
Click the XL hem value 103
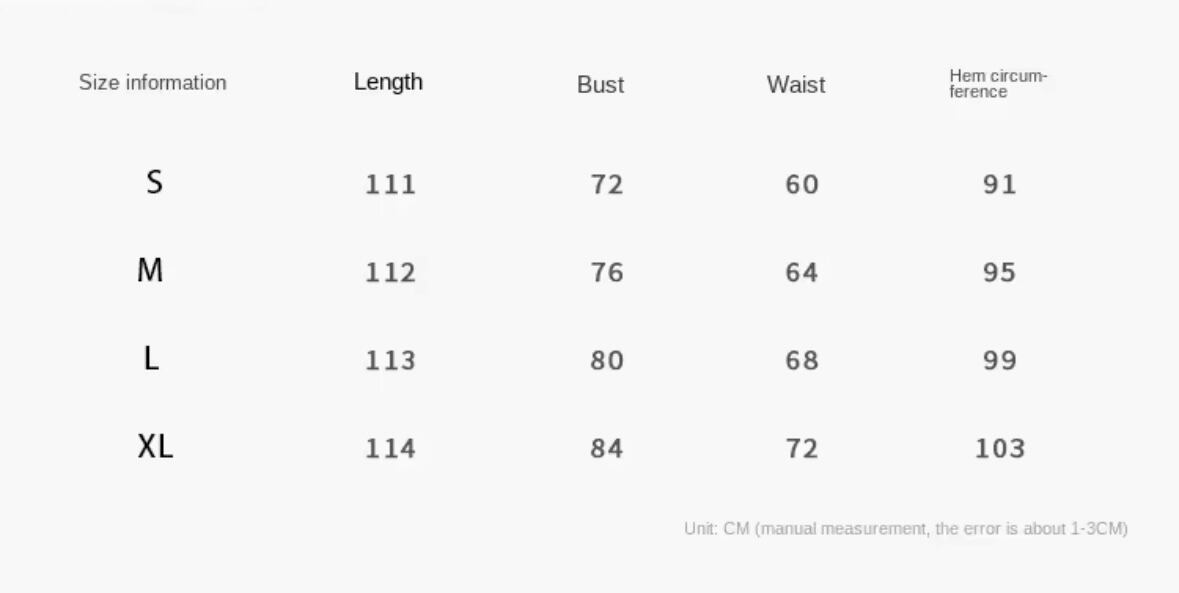[1000, 448]
